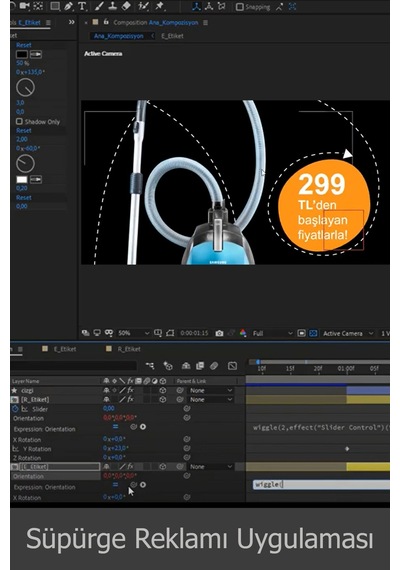Pick shadow color with eyedropper beside black swatch
This screenshot has width=400, height=570.
(x=36, y=54)
